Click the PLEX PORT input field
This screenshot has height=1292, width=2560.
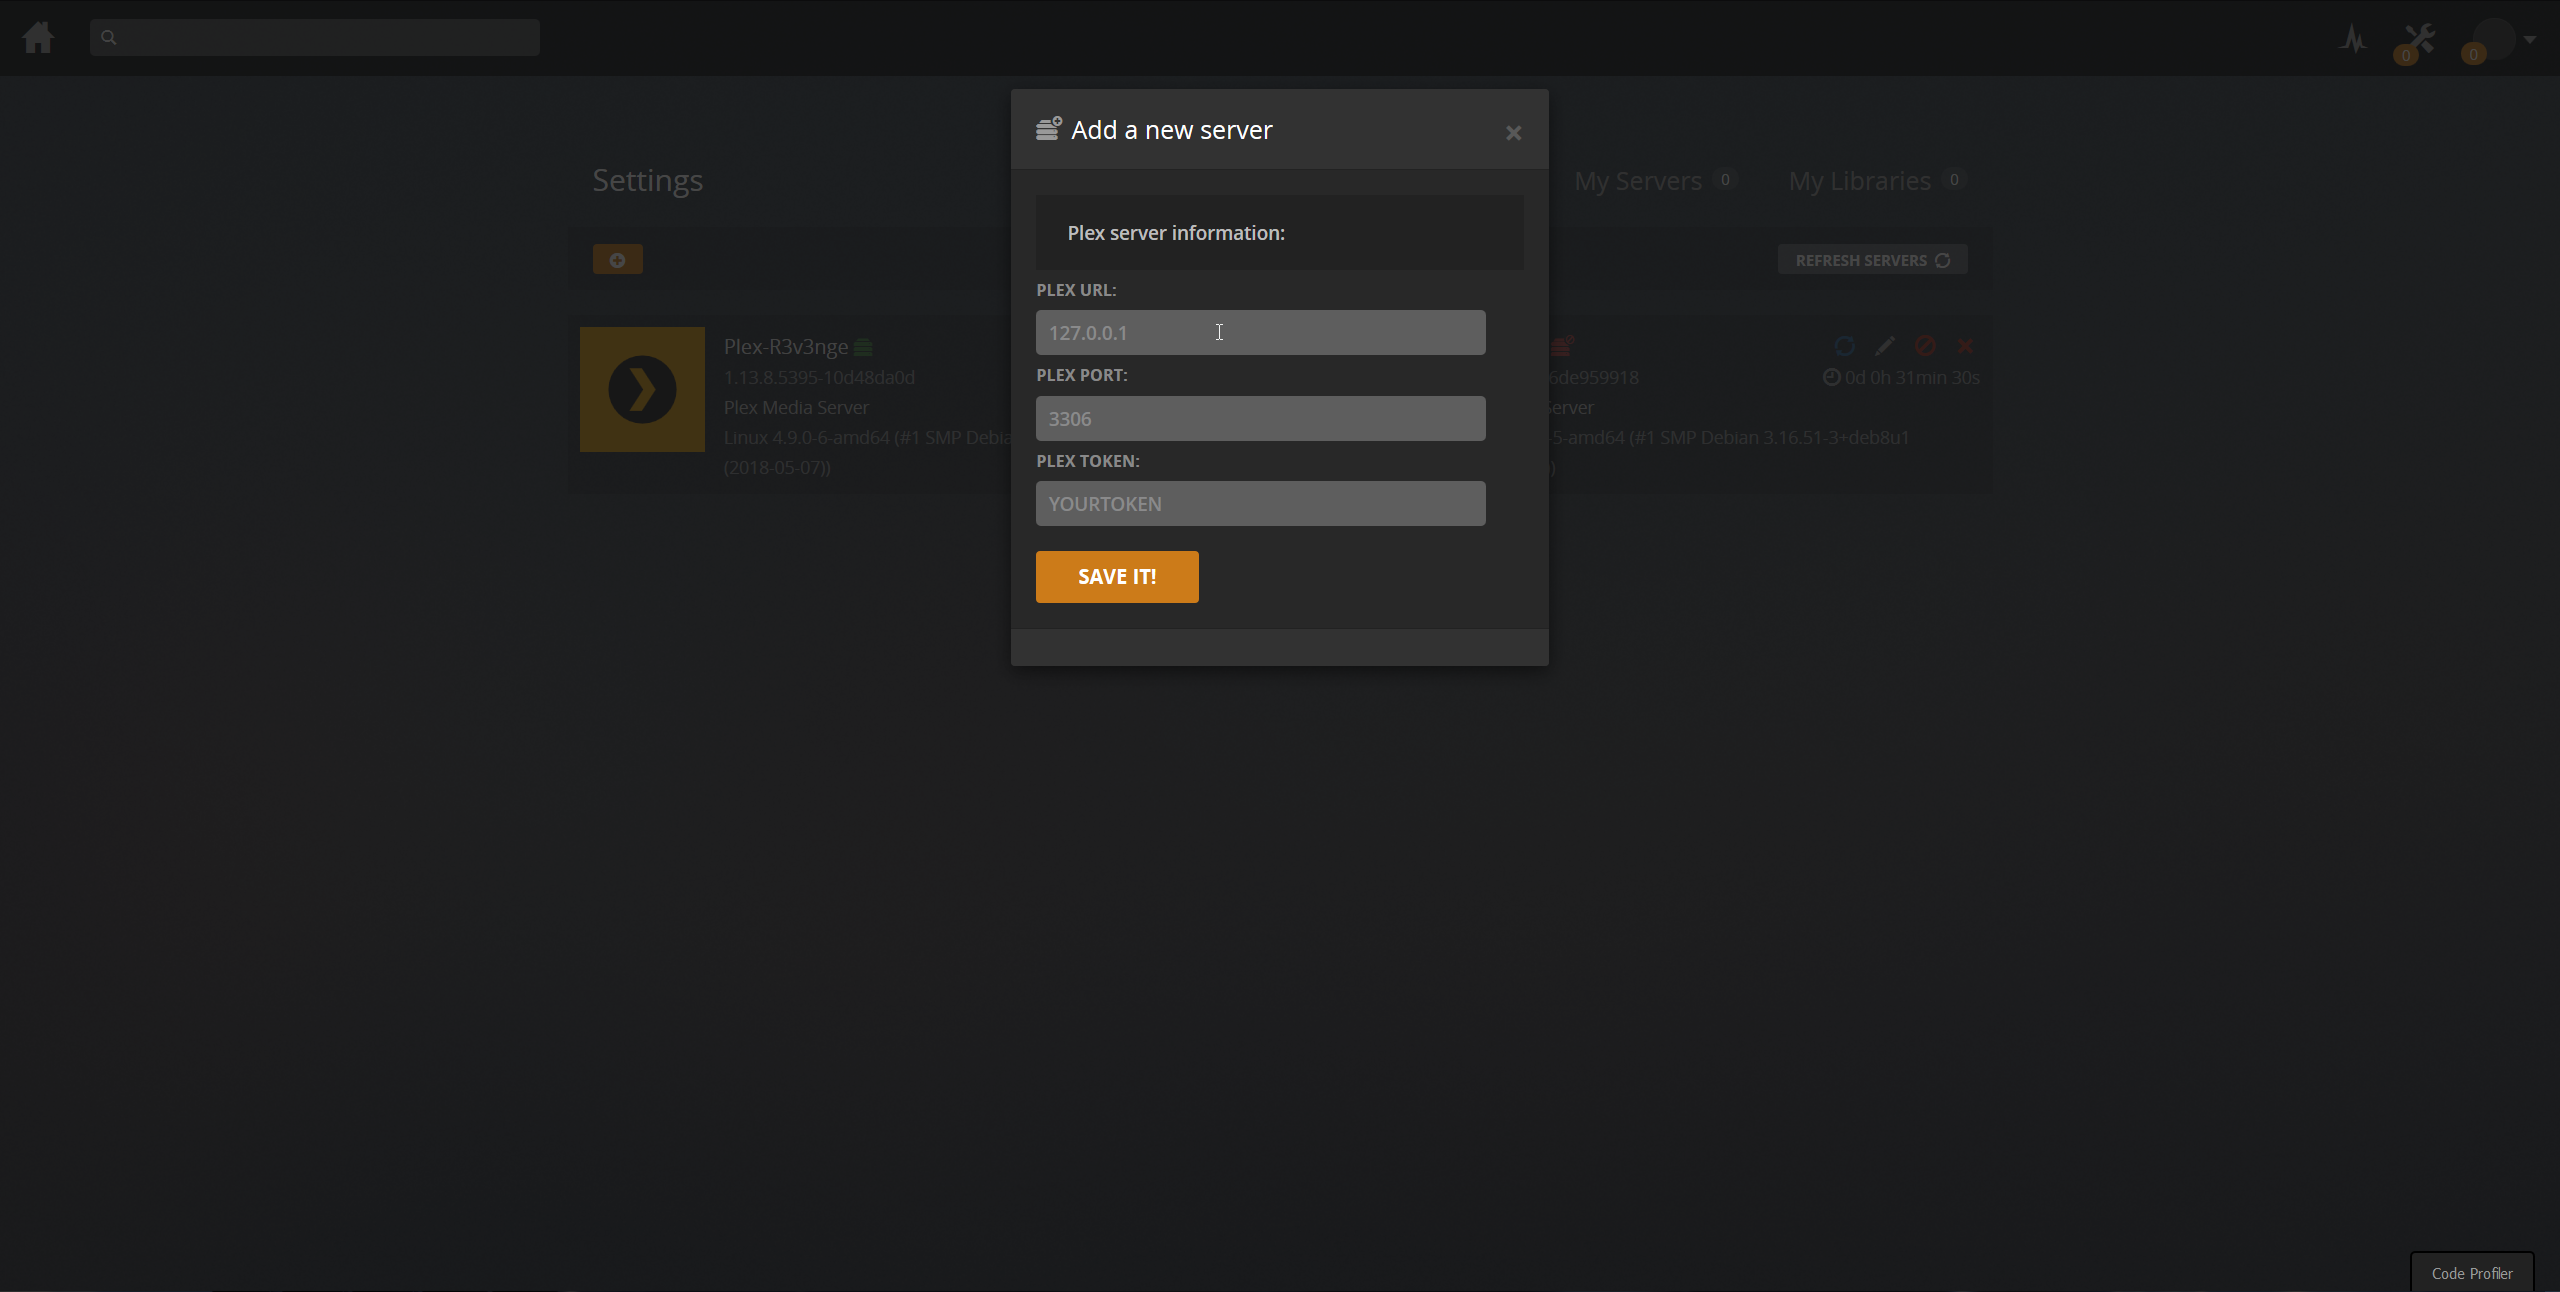pos(1260,419)
